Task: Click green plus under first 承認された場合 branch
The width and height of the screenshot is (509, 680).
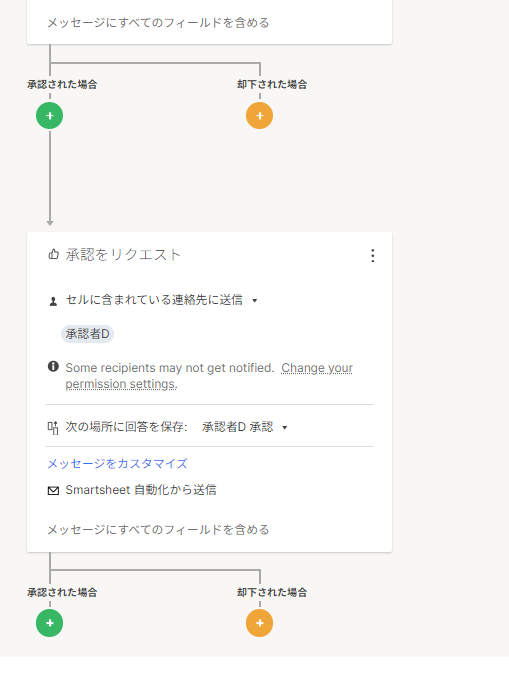Action: coord(49,116)
